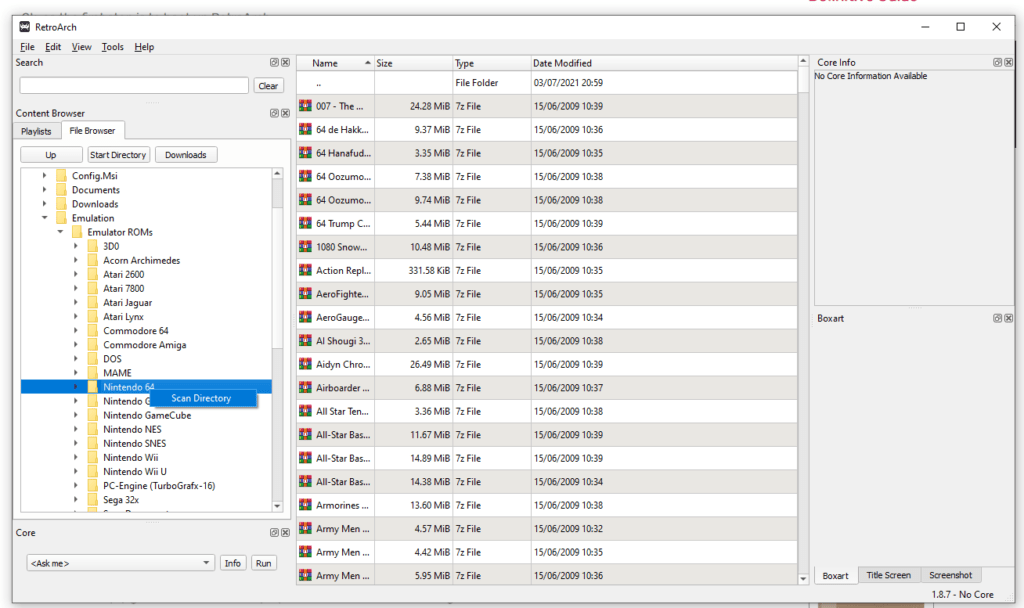
Task: Sort file list by Name column
Action: pyautogui.click(x=335, y=63)
